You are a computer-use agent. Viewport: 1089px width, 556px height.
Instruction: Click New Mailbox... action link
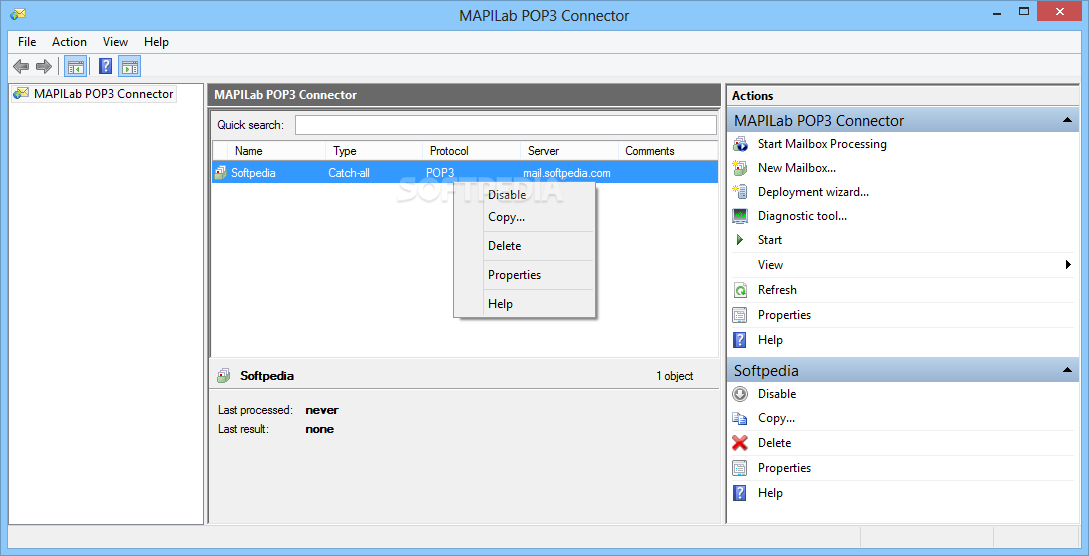tap(797, 168)
